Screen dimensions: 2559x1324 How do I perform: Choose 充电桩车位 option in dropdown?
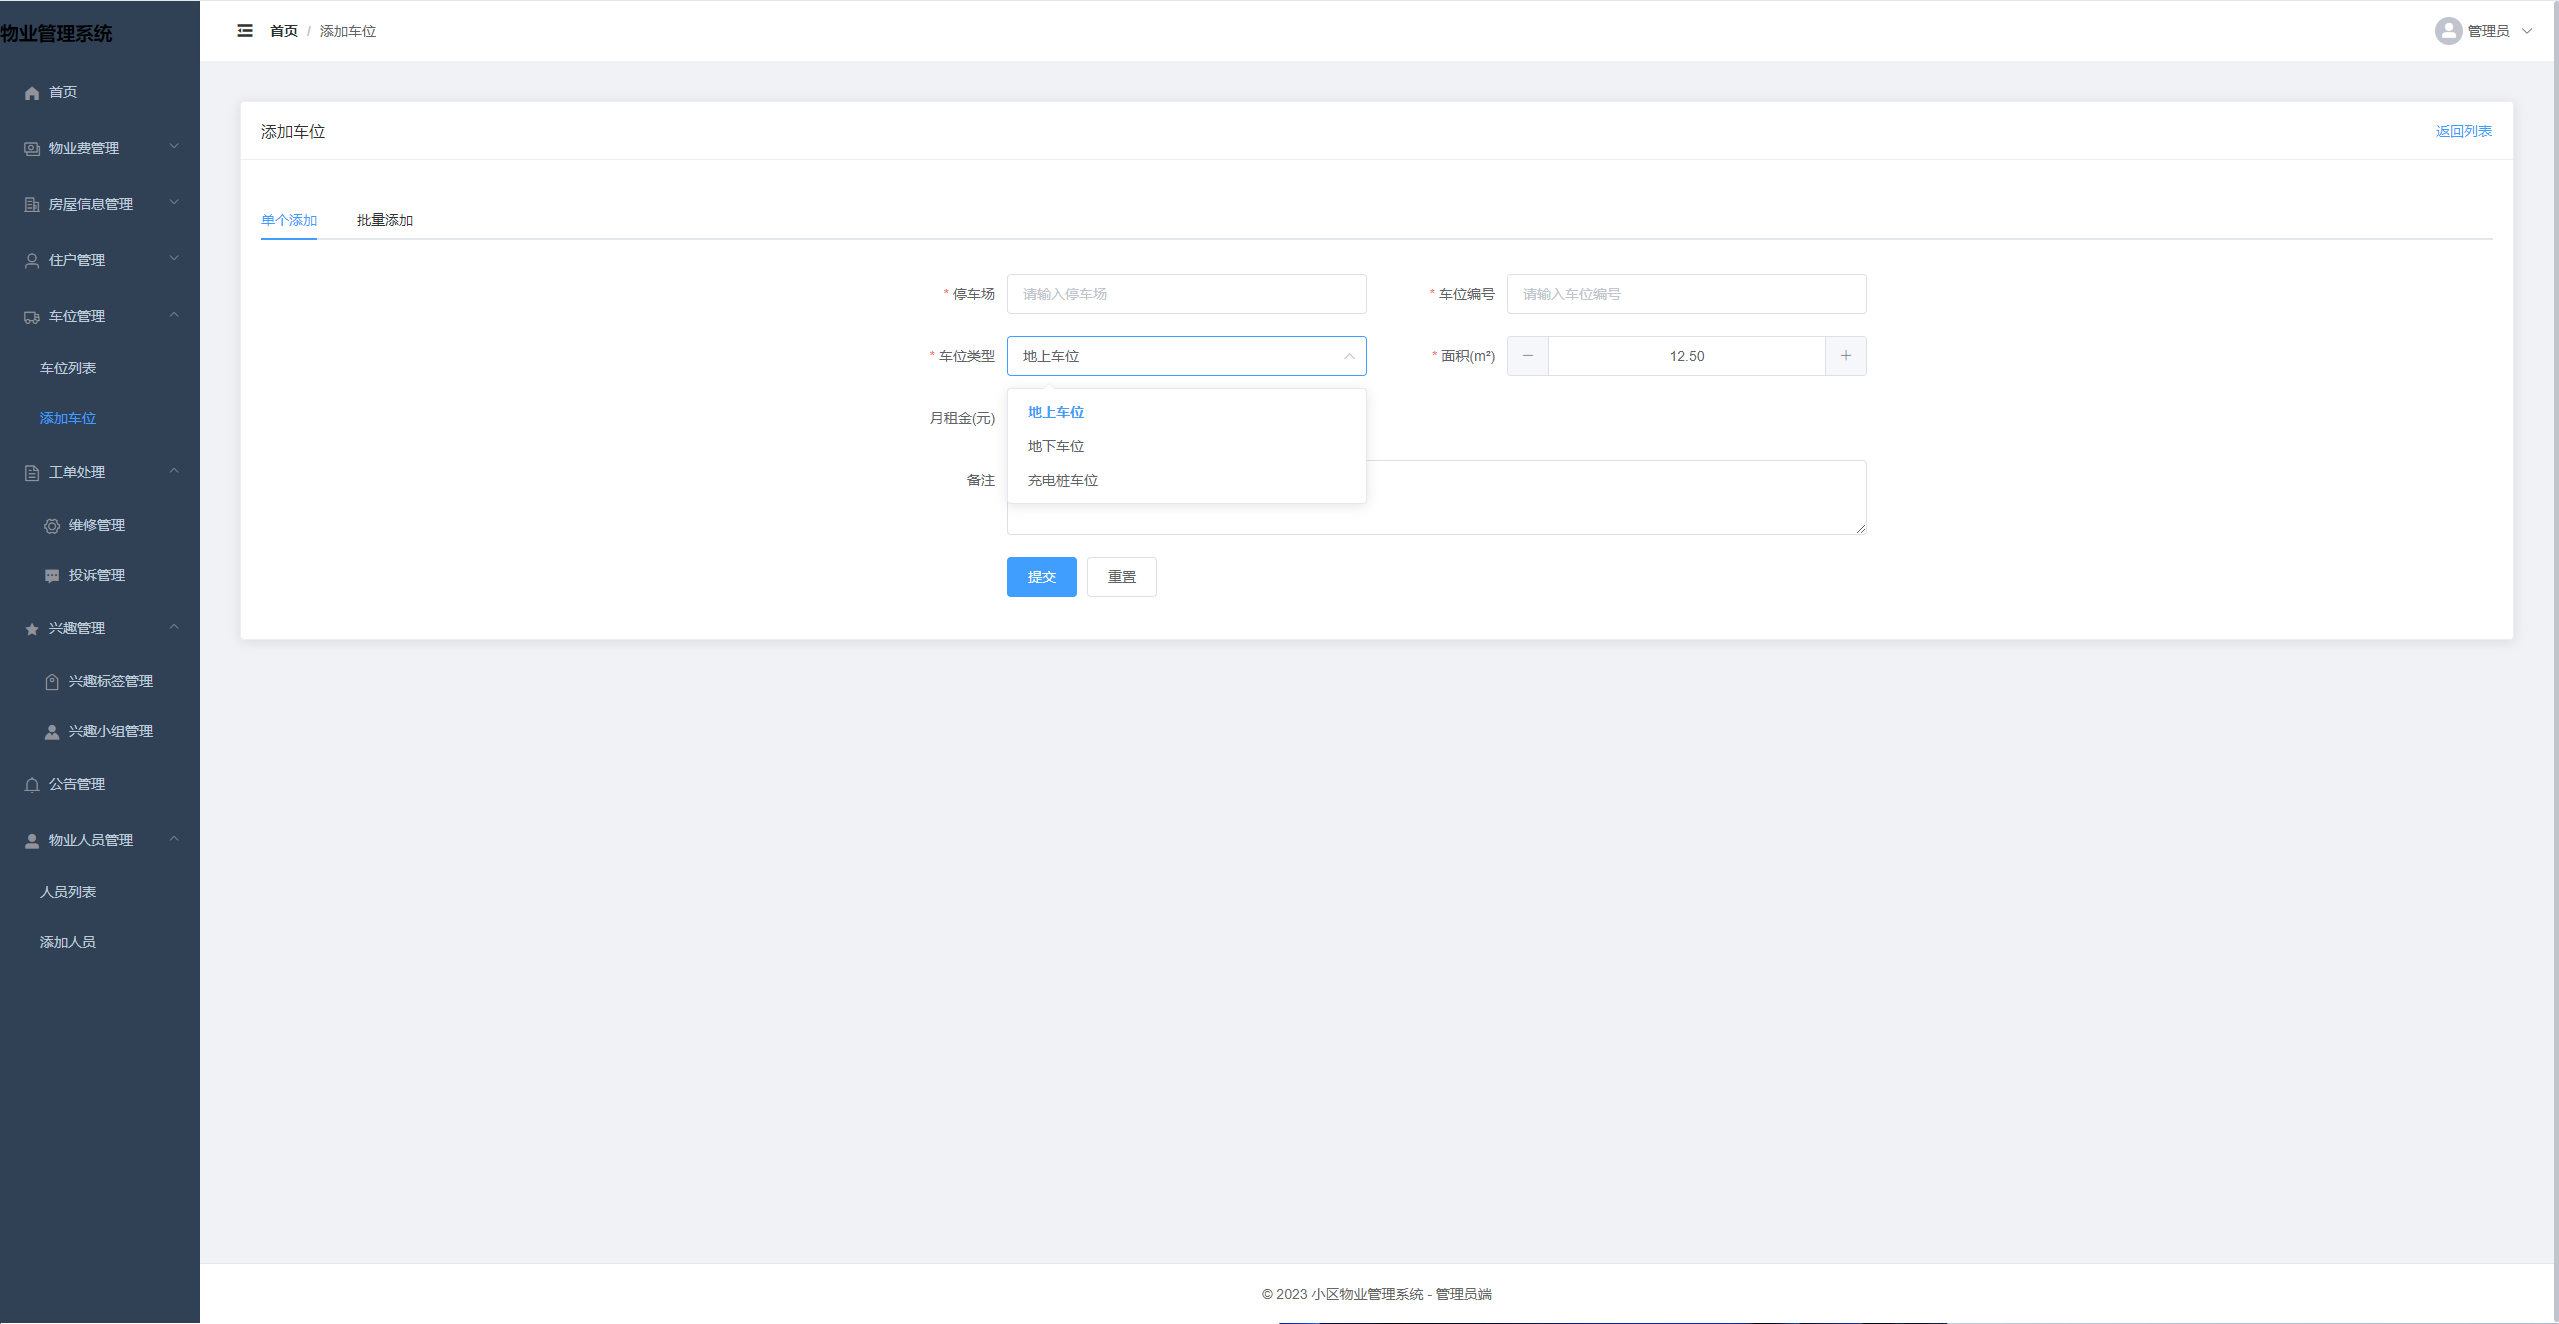[1063, 481]
